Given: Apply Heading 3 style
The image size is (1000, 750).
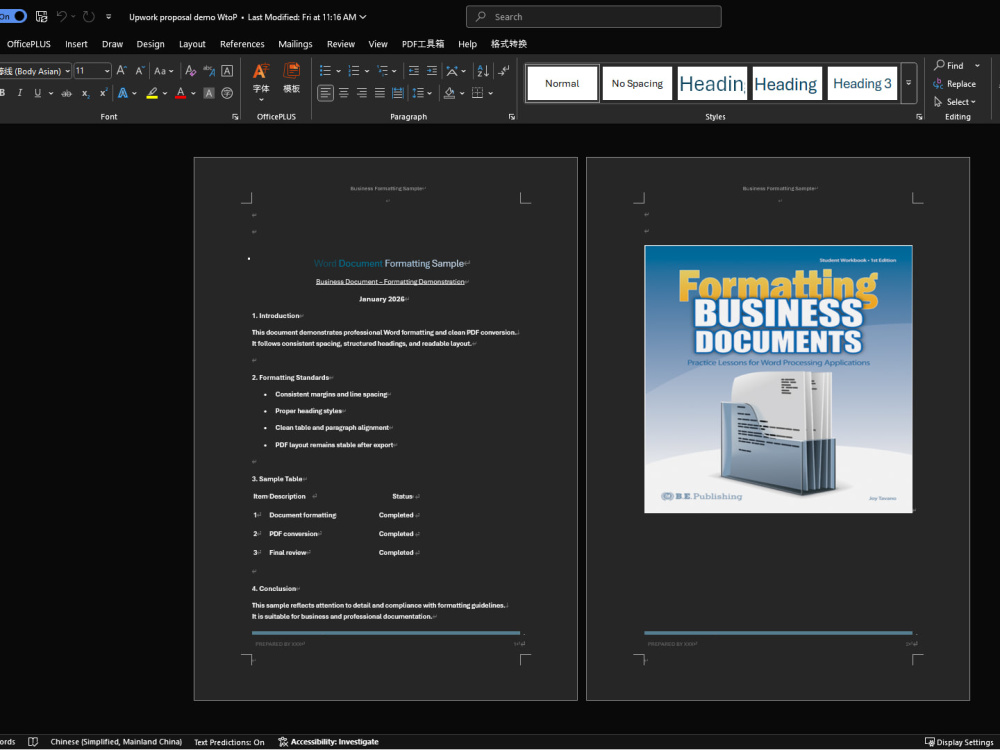Looking at the screenshot, I should pos(862,84).
